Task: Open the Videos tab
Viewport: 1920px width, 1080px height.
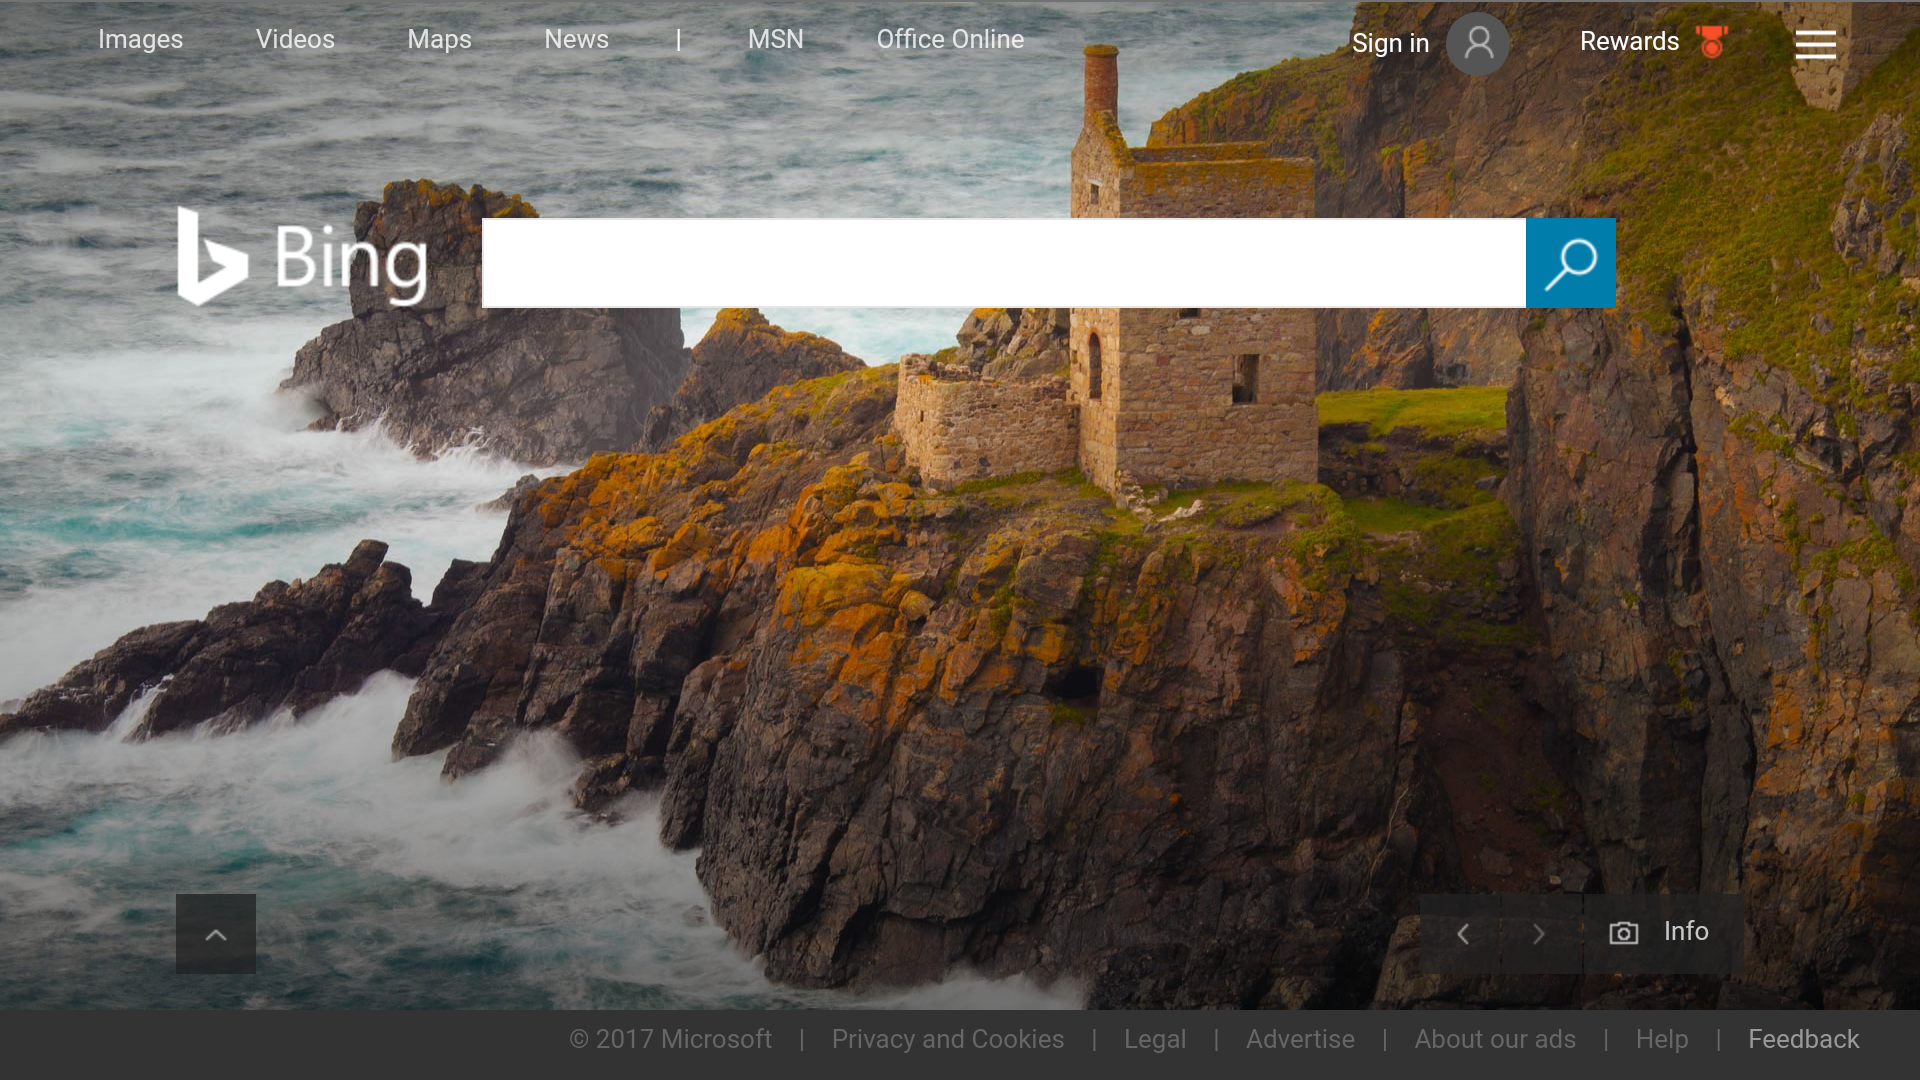Action: click(295, 39)
